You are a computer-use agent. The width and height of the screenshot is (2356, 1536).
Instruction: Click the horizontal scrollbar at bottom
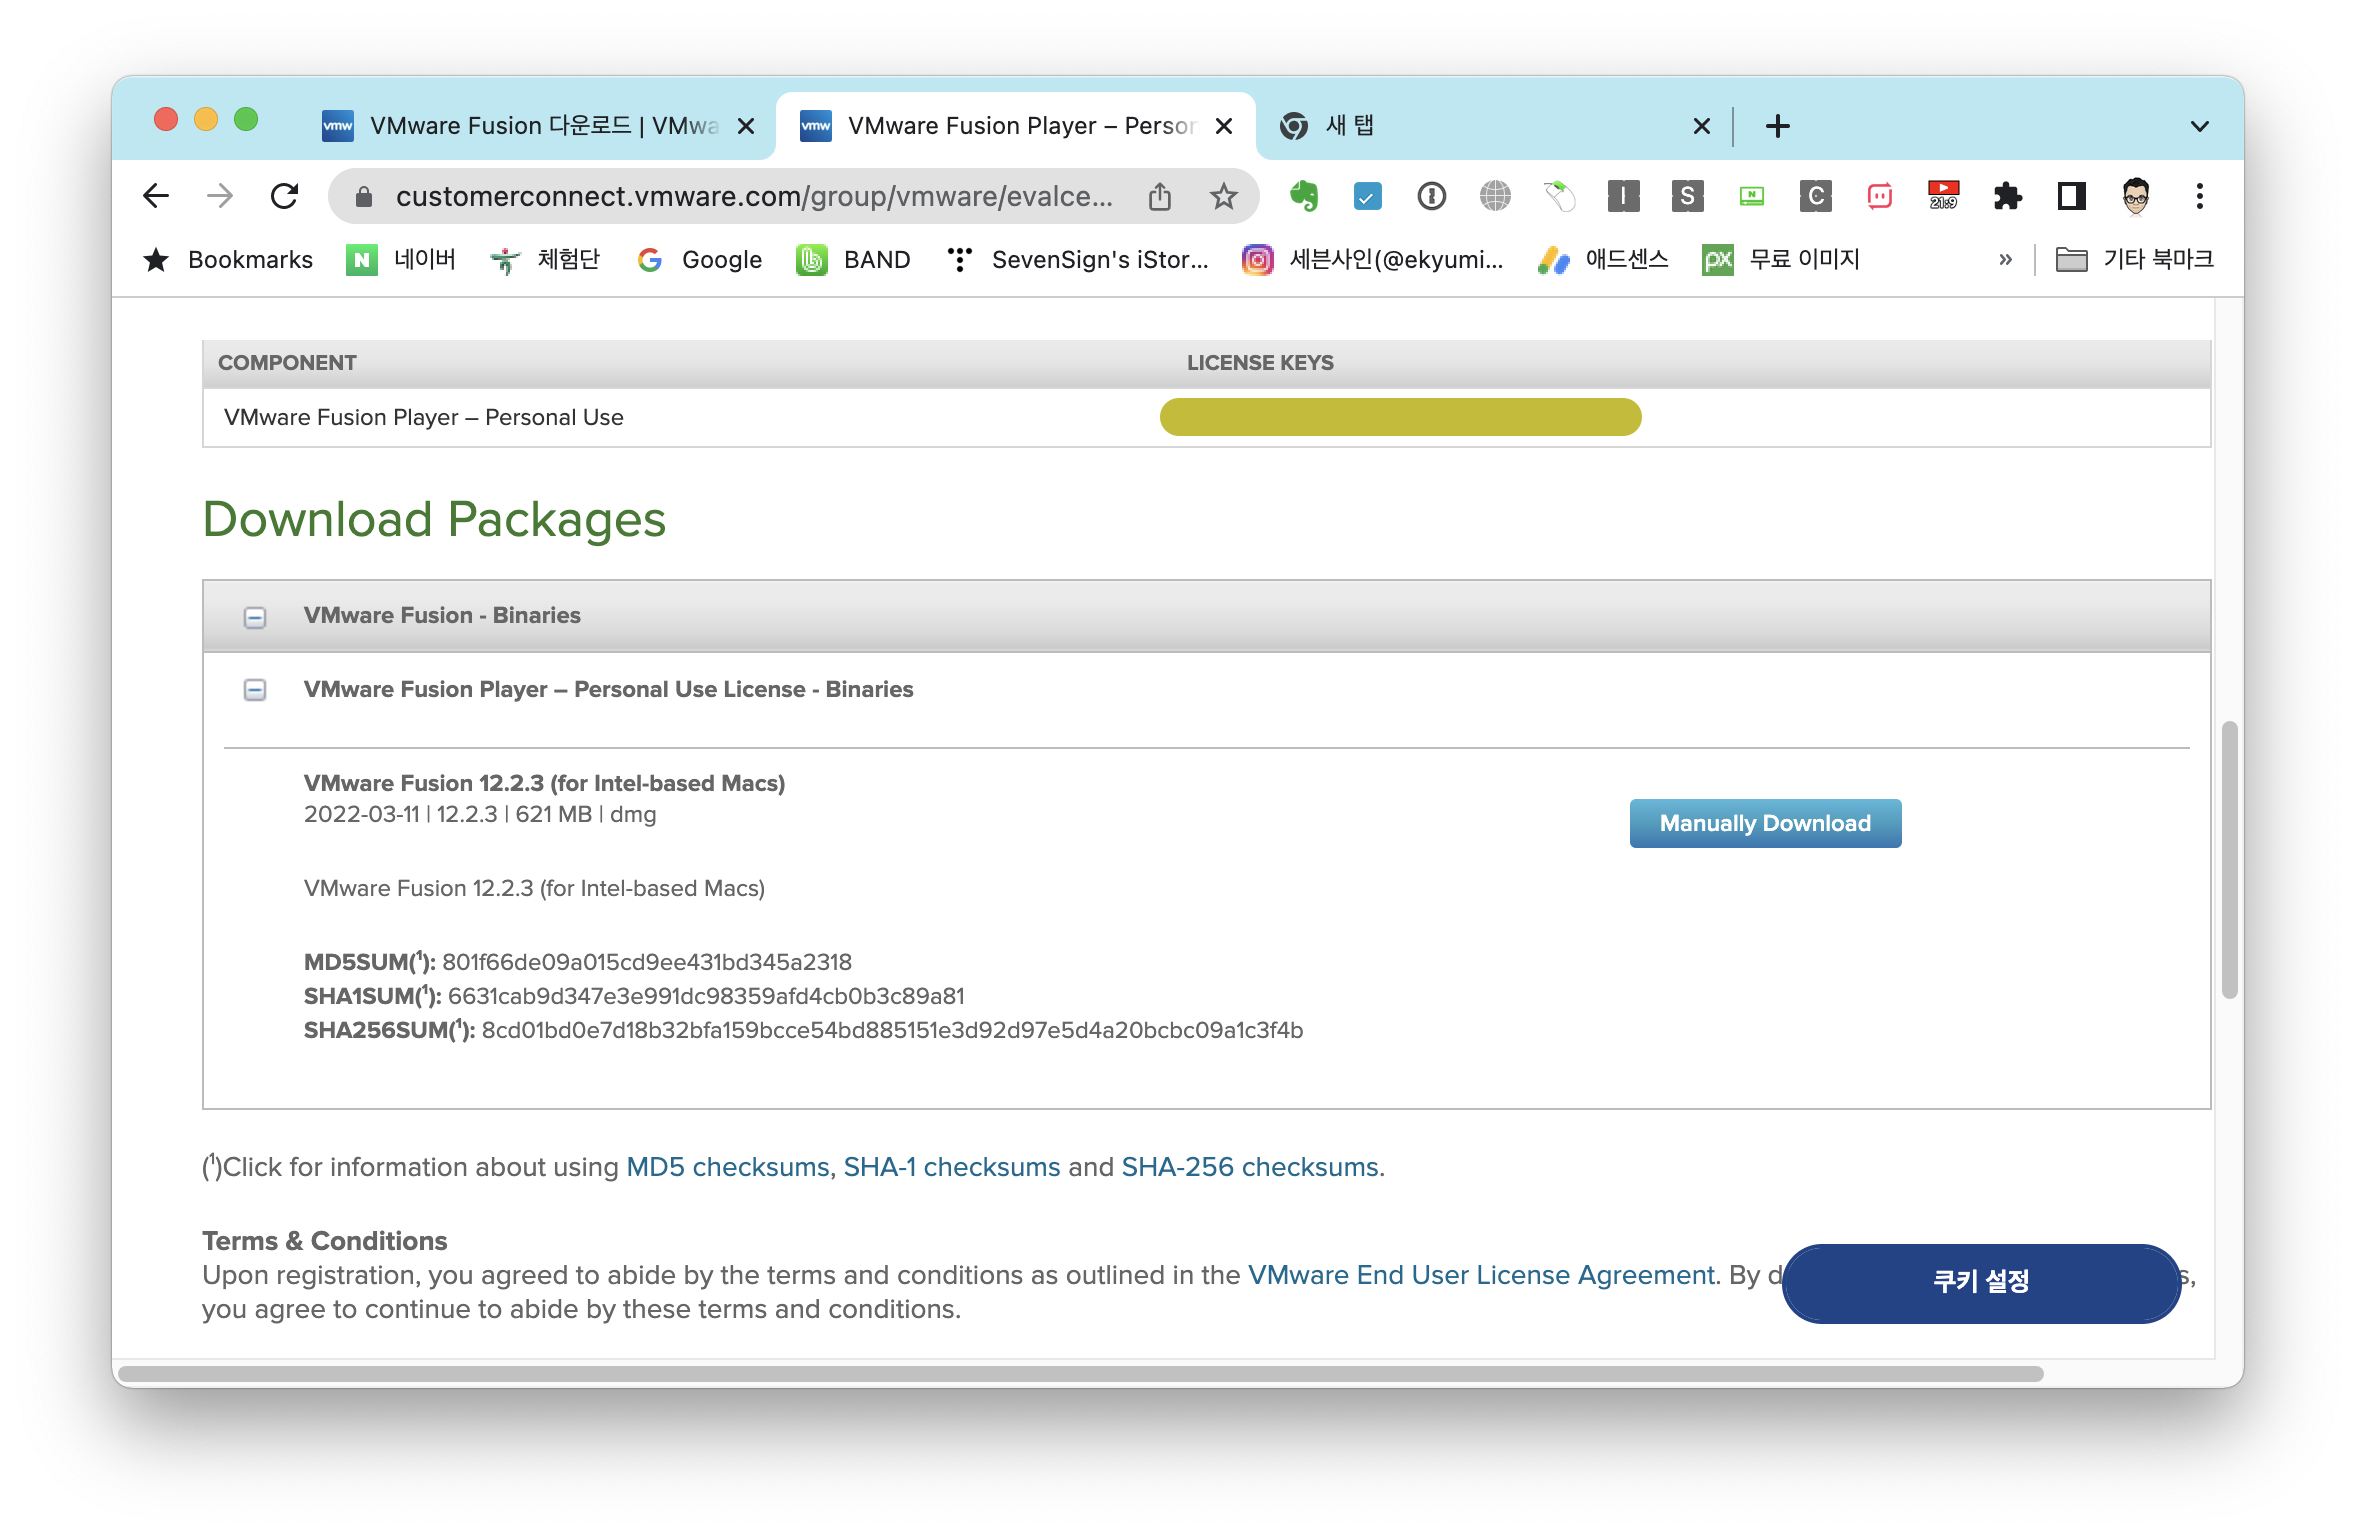(1080, 1374)
